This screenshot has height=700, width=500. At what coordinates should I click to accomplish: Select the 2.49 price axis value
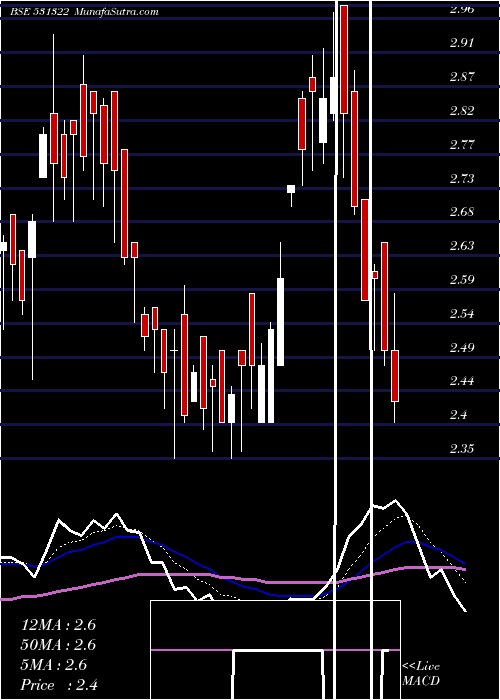(x=462, y=347)
